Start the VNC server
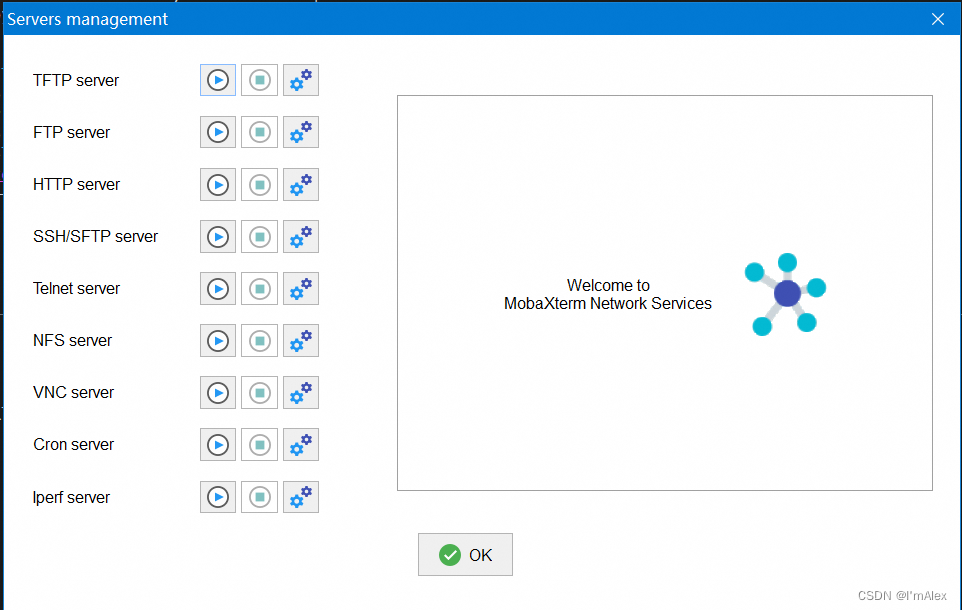 (x=218, y=393)
